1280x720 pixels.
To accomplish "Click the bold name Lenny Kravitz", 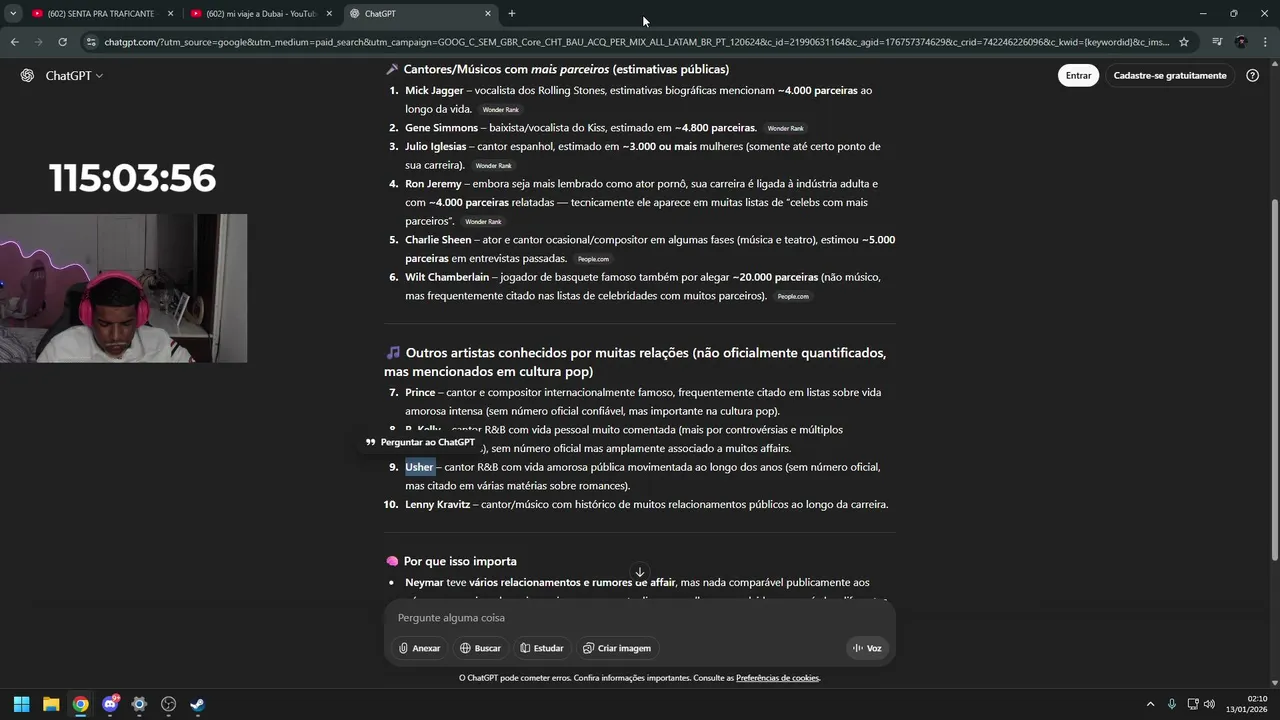I will click(437, 505).
